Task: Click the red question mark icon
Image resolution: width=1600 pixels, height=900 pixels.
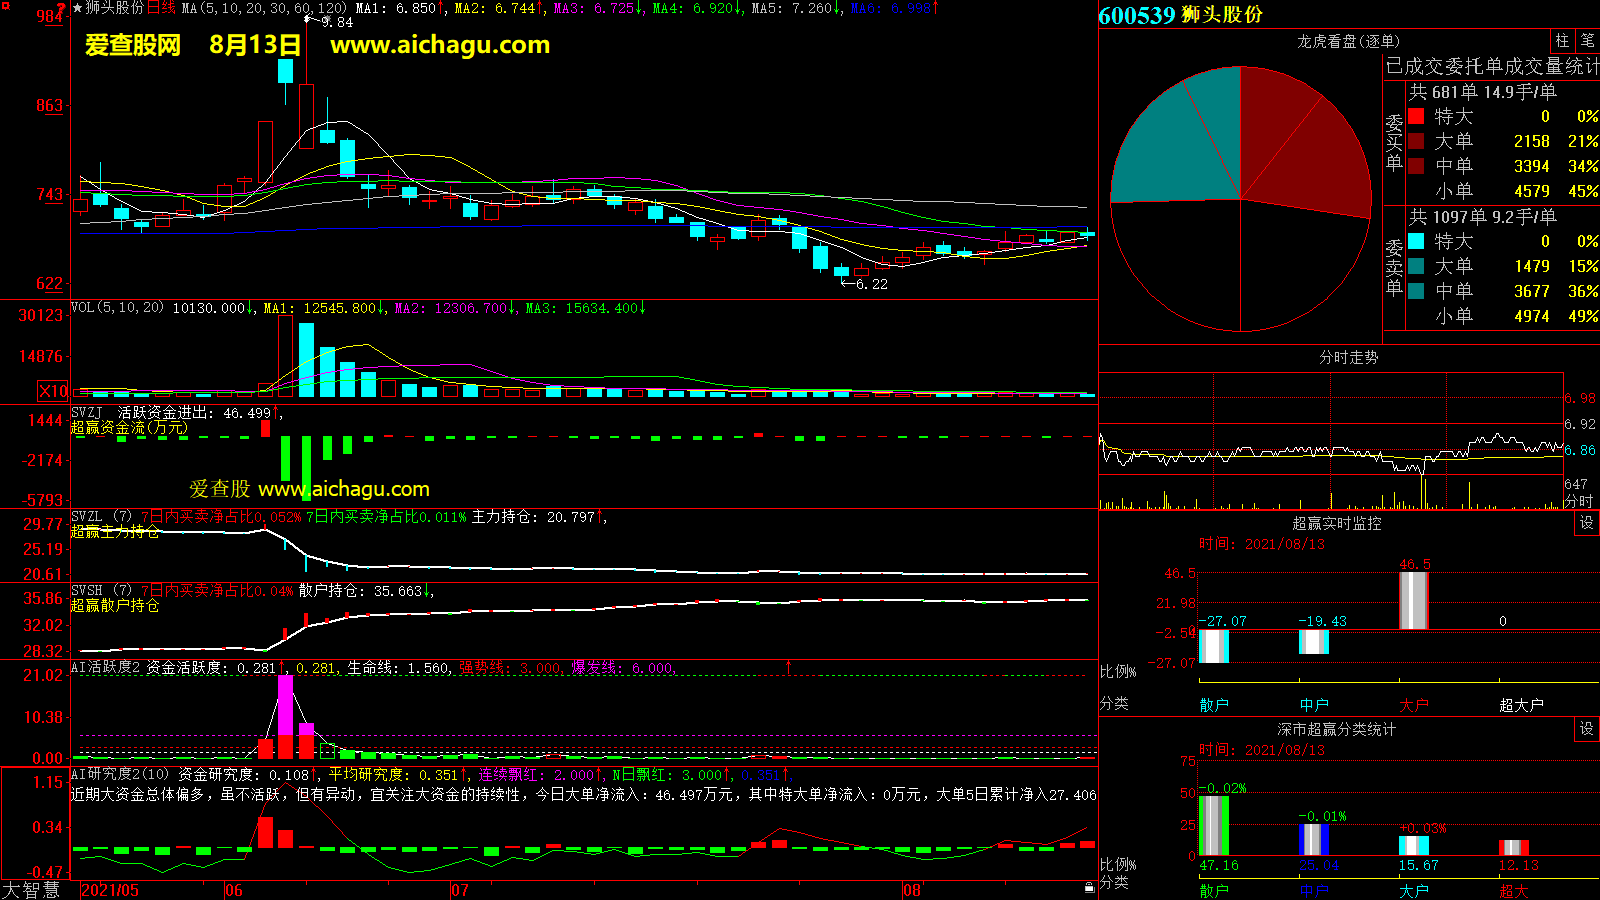Action: click(x=61, y=8)
